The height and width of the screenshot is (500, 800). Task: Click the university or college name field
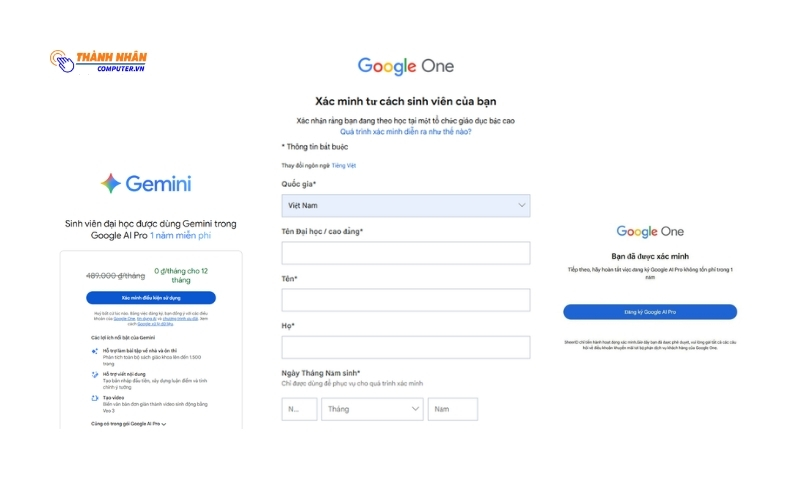[405, 253]
